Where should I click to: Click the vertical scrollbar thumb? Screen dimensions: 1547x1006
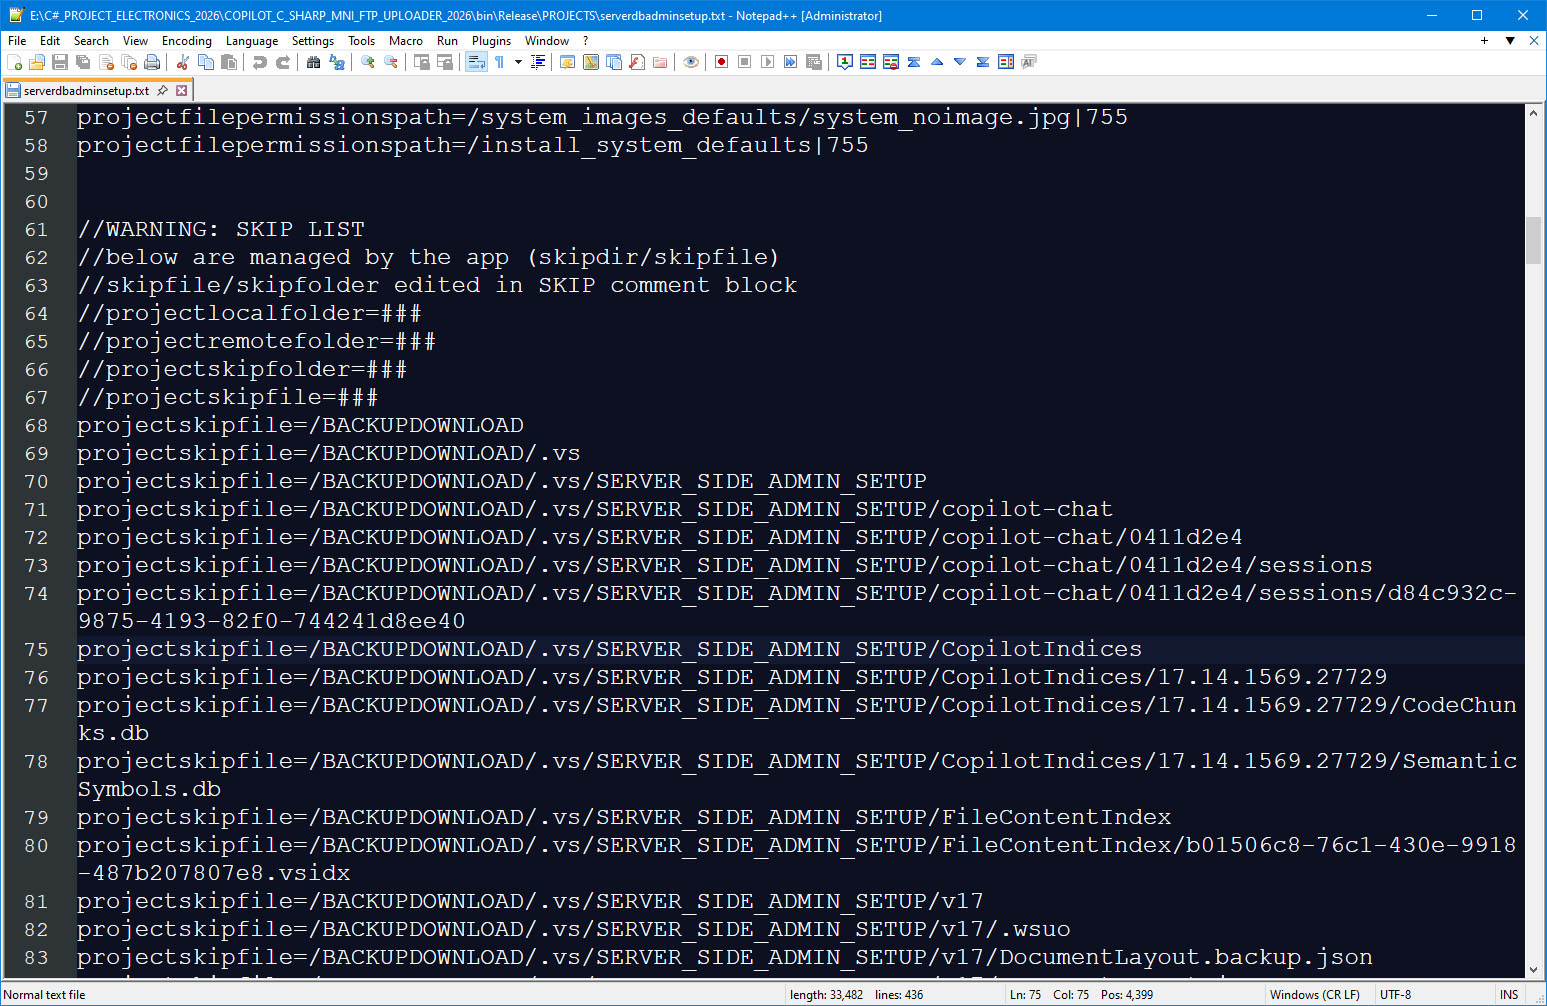(1533, 240)
